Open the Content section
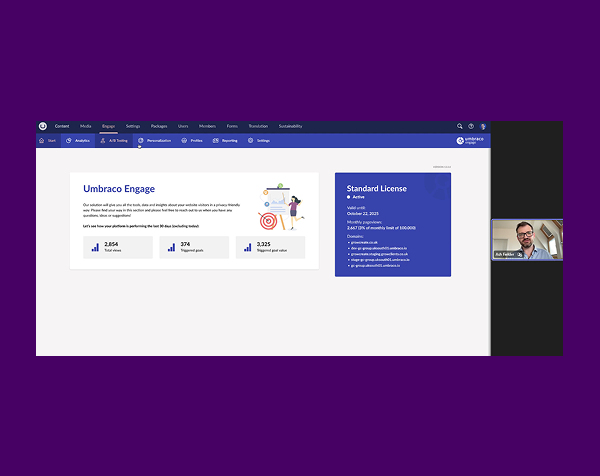Viewport: 600px width, 476px height. (62, 126)
